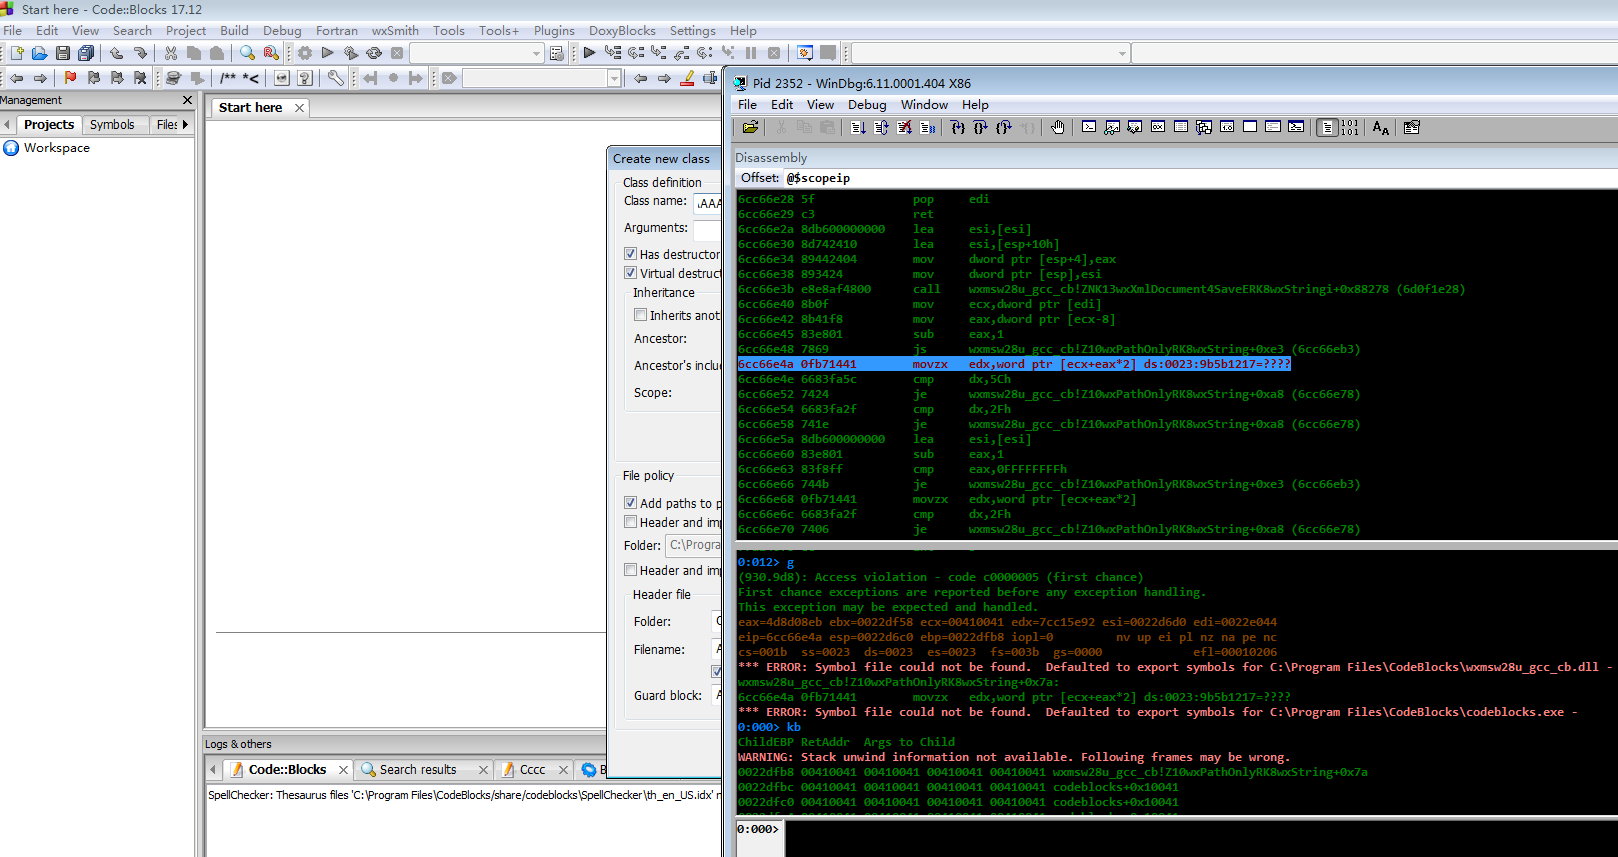Image resolution: width=1618 pixels, height=857 pixels.
Task: Save all files in Code::Blocks toolbar
Action: click(86, 53)
